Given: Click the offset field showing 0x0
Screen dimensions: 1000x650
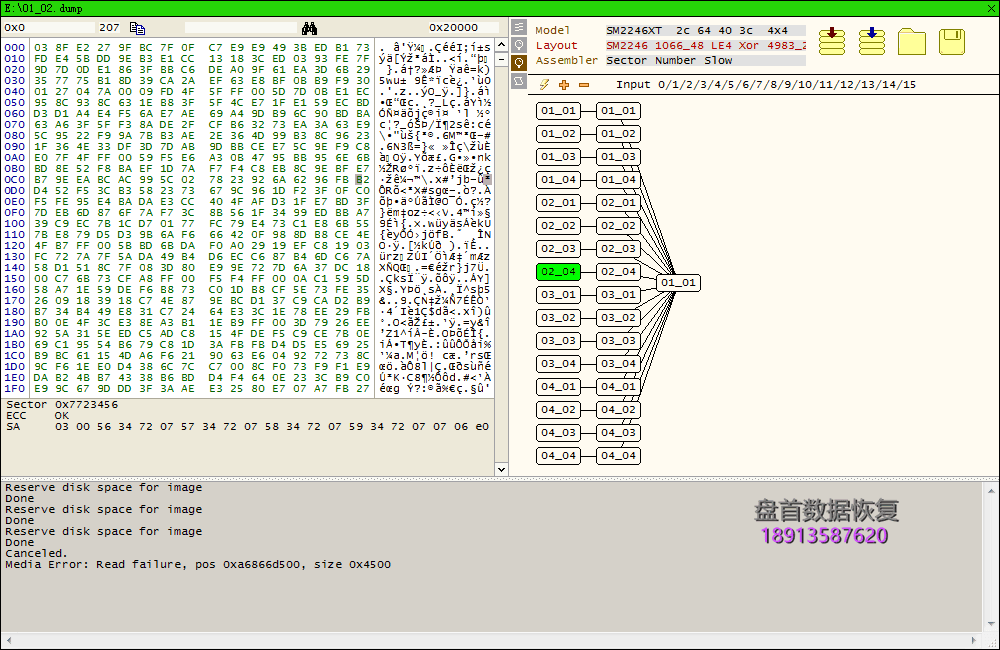Looking at the screenshot, I should (48, 27).
